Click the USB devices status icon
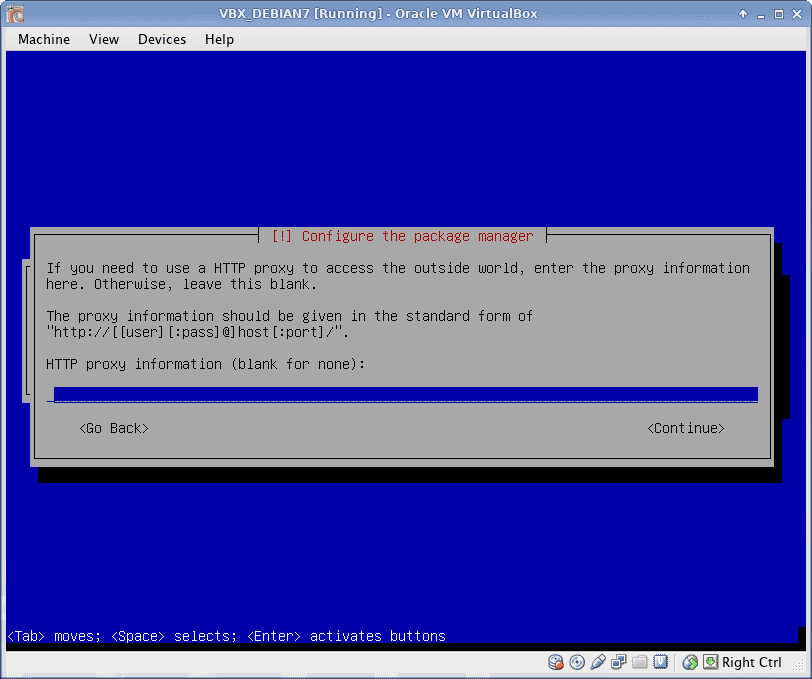The width and height of the screenshot is (812, 679). click(x=598, y=662)
